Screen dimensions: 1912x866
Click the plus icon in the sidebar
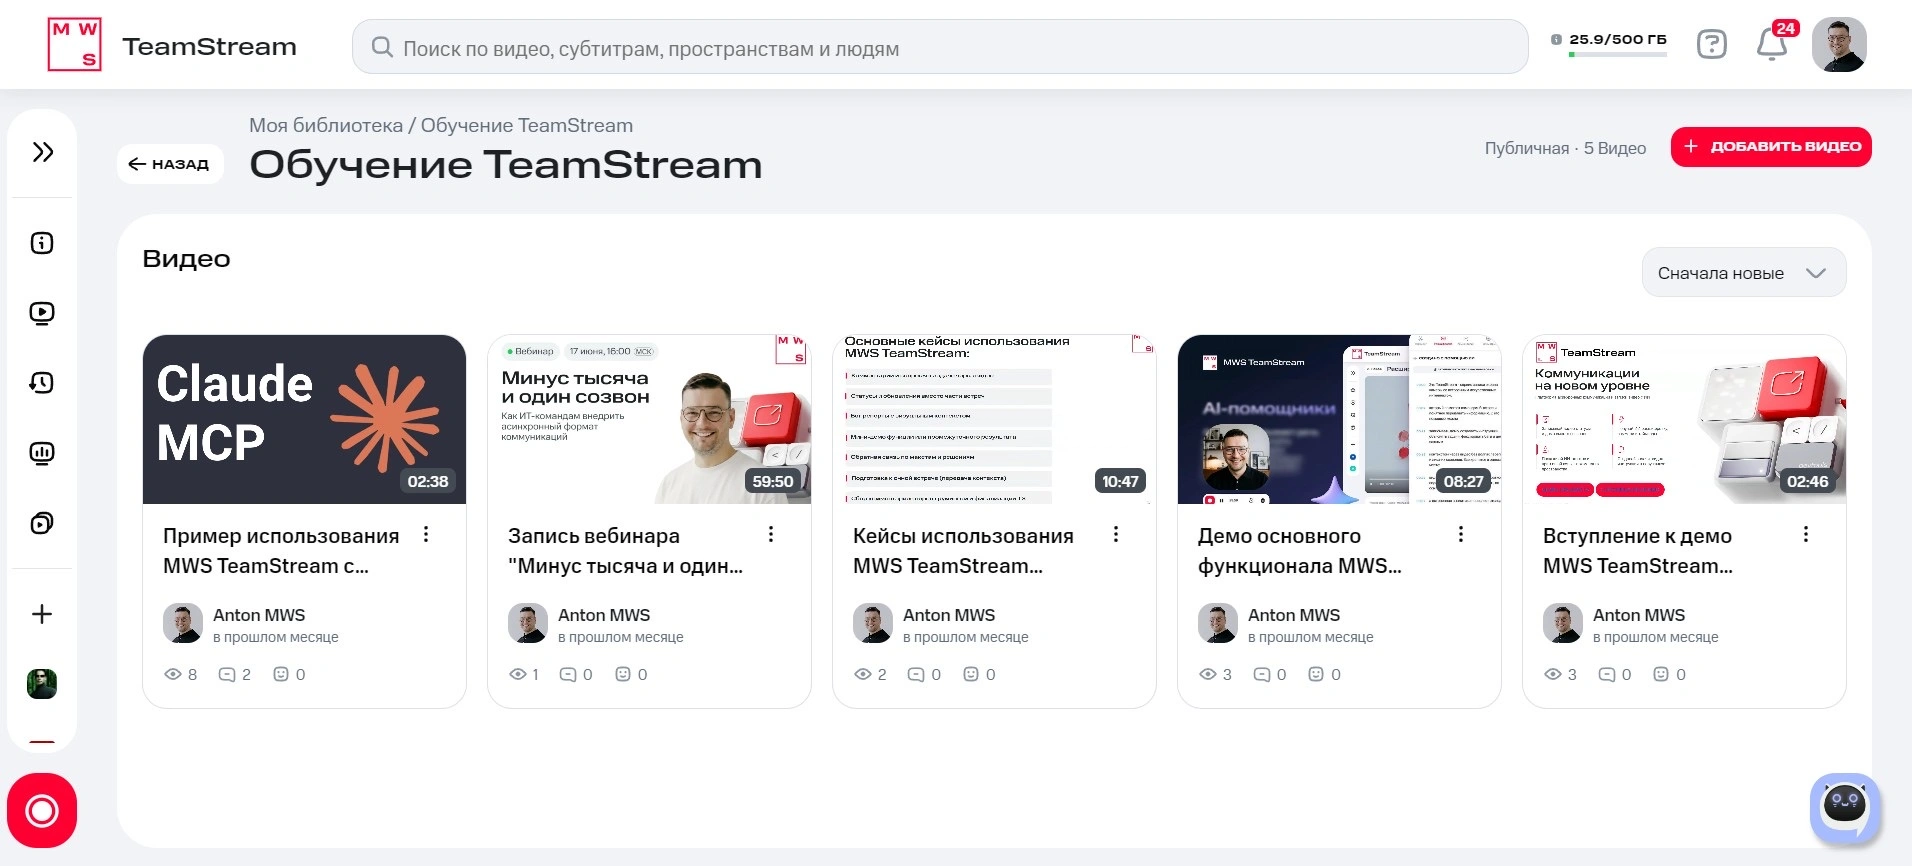point(42,614)
